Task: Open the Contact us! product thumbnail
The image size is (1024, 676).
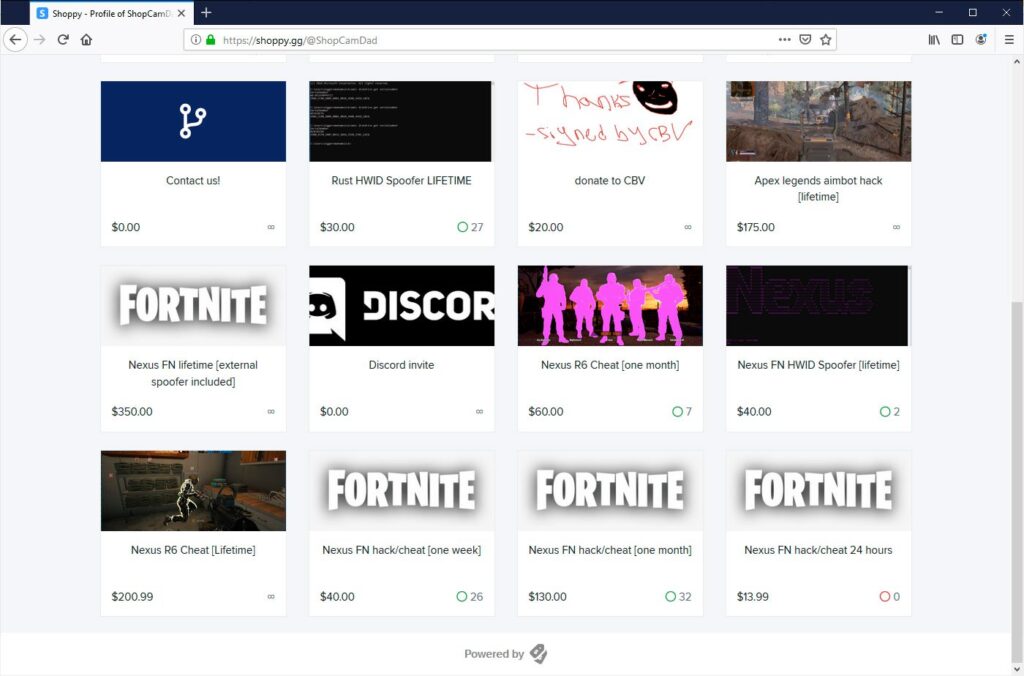Action: tap(193, 121)
